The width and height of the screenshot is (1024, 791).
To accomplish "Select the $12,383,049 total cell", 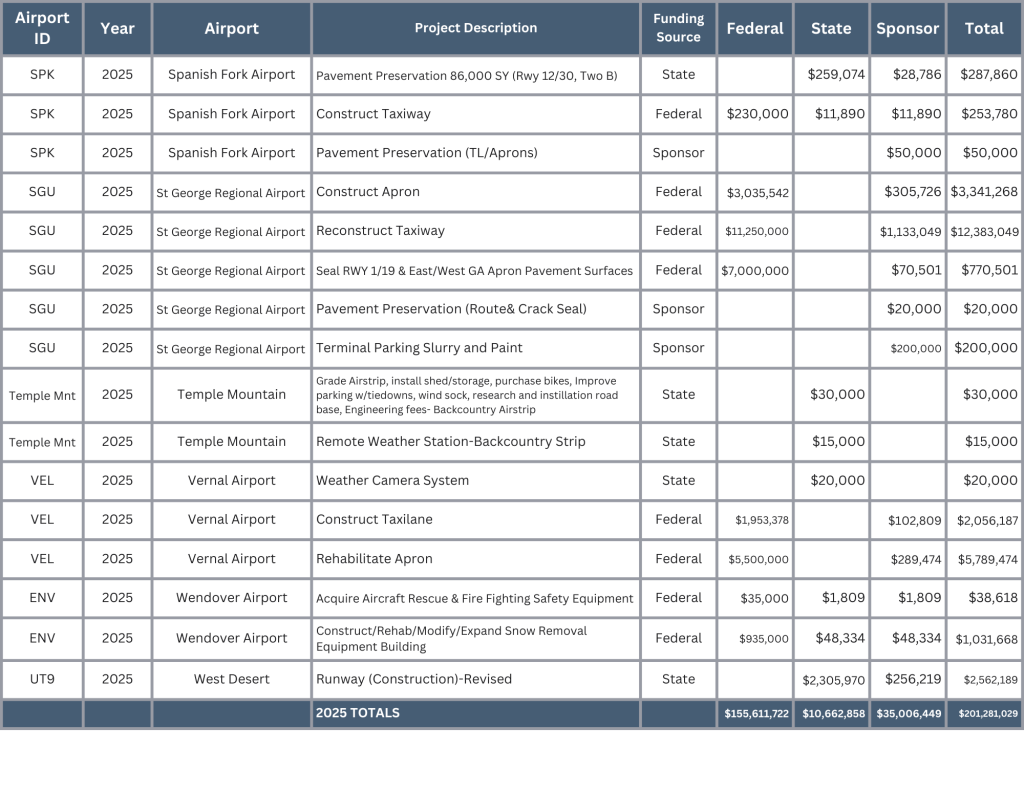I will [984, 231].
